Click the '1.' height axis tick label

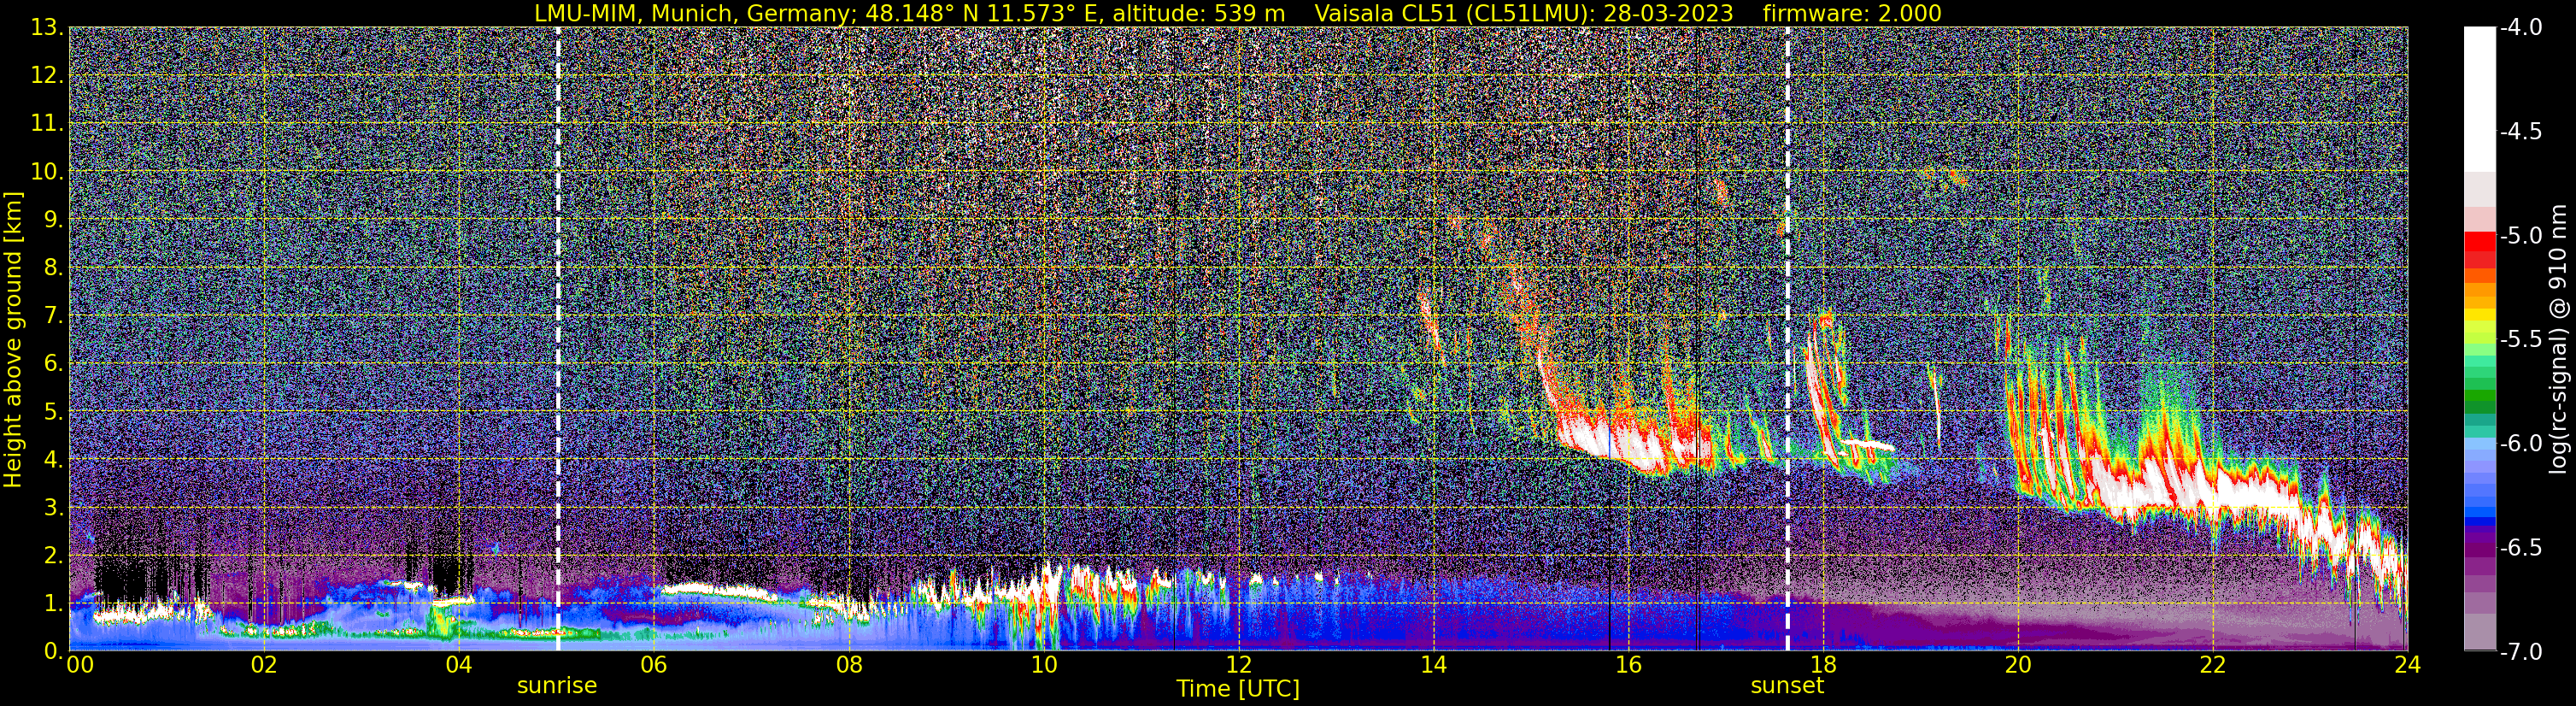(x=52, y=604)
